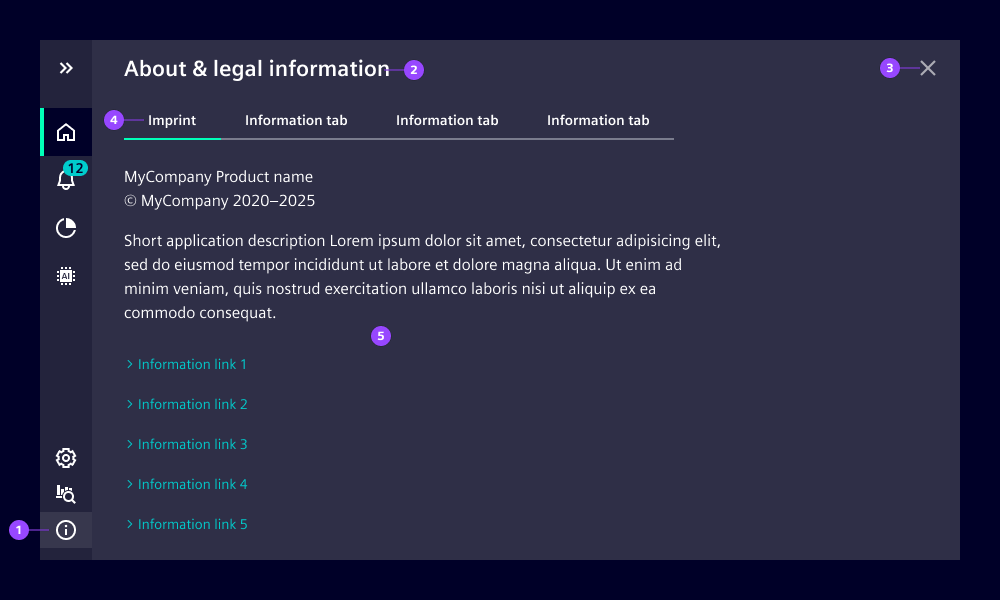Follow the Information link 2 hyperlink
1000x600 pixels.
pyautogui.click(x=192, y=404)
